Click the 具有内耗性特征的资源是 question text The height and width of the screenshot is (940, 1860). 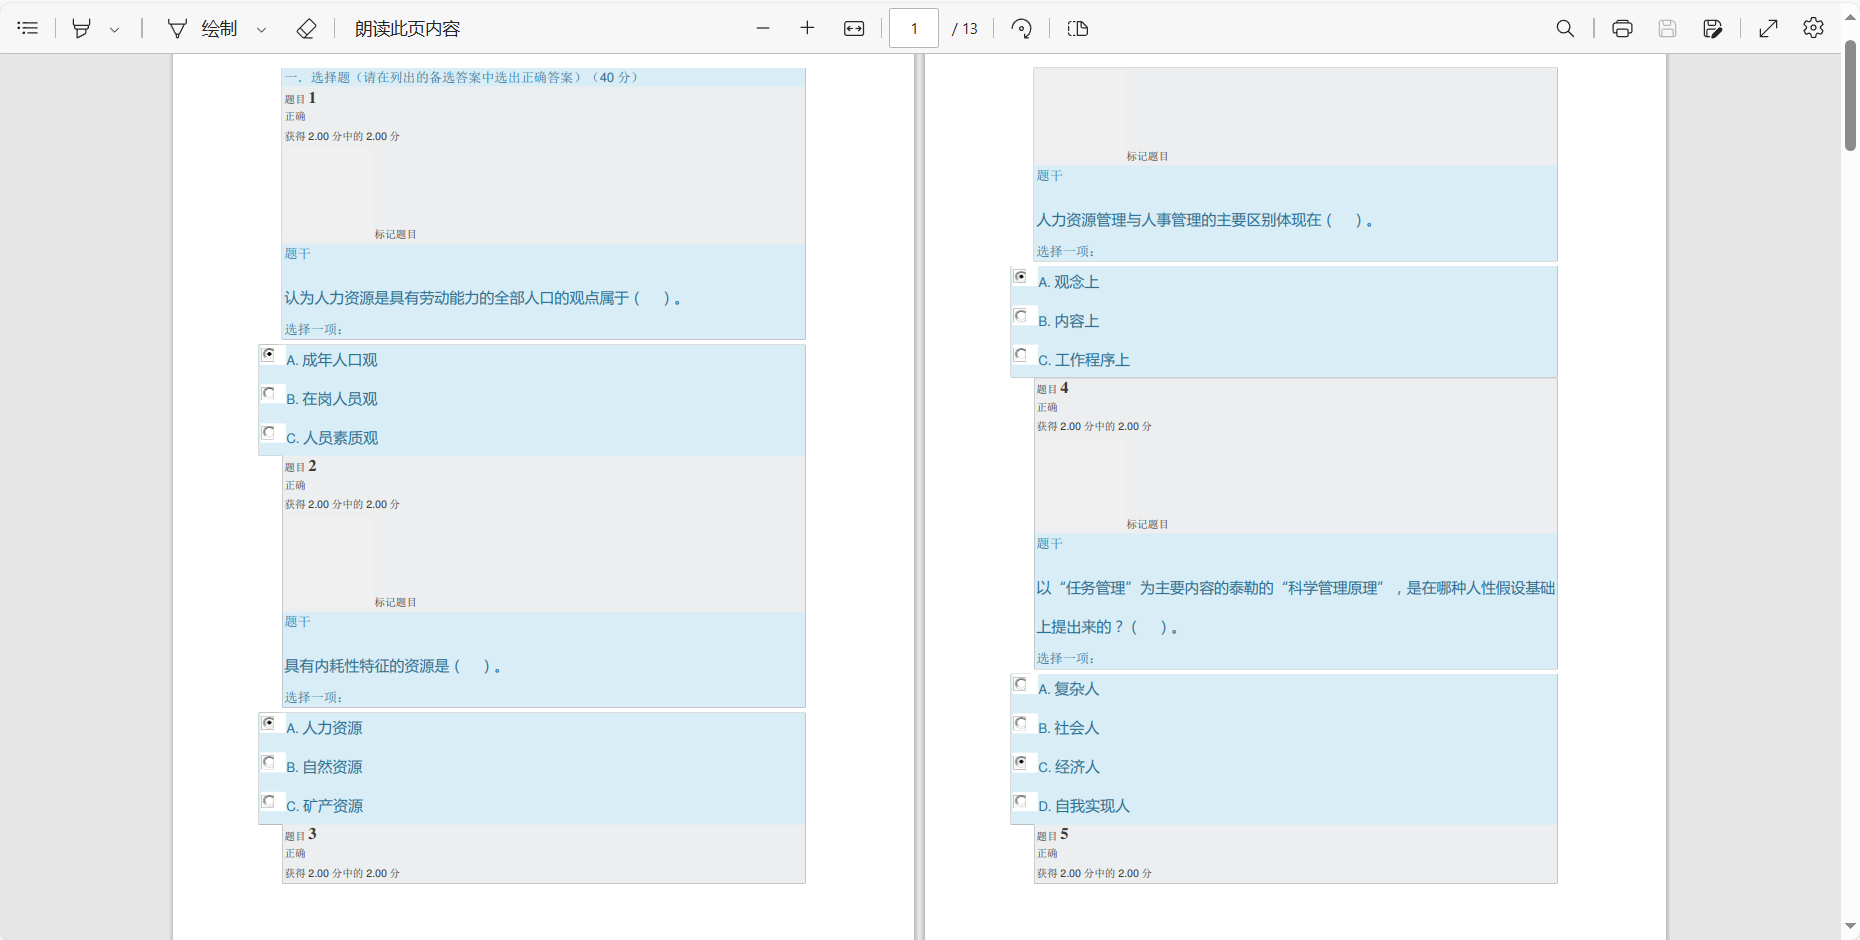click(x=392, y=666)
